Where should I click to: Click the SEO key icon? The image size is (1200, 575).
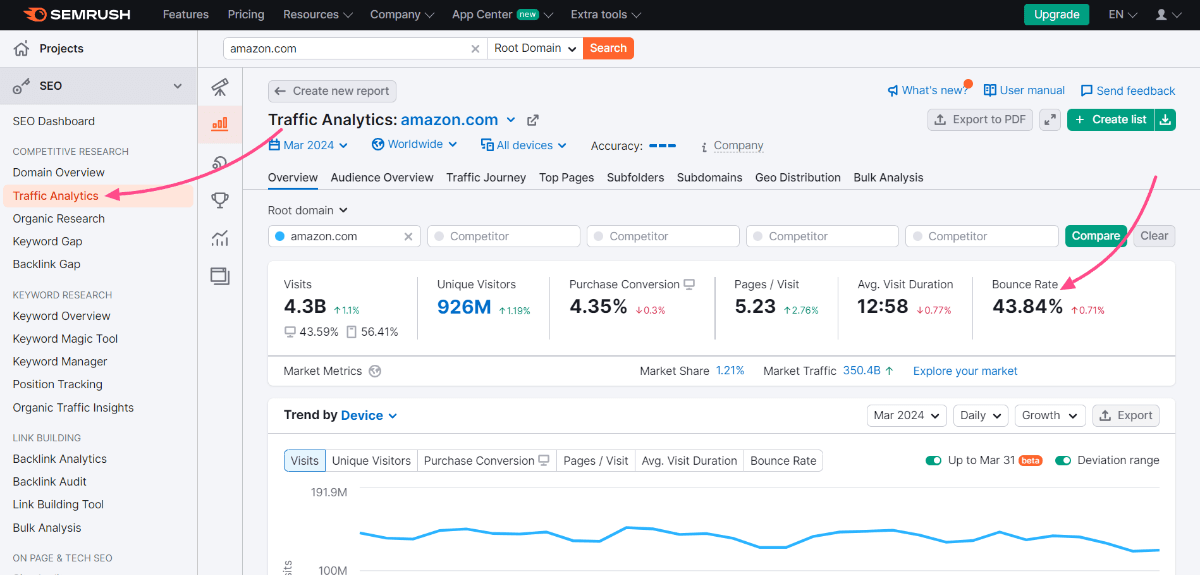(x=21, y=86)
